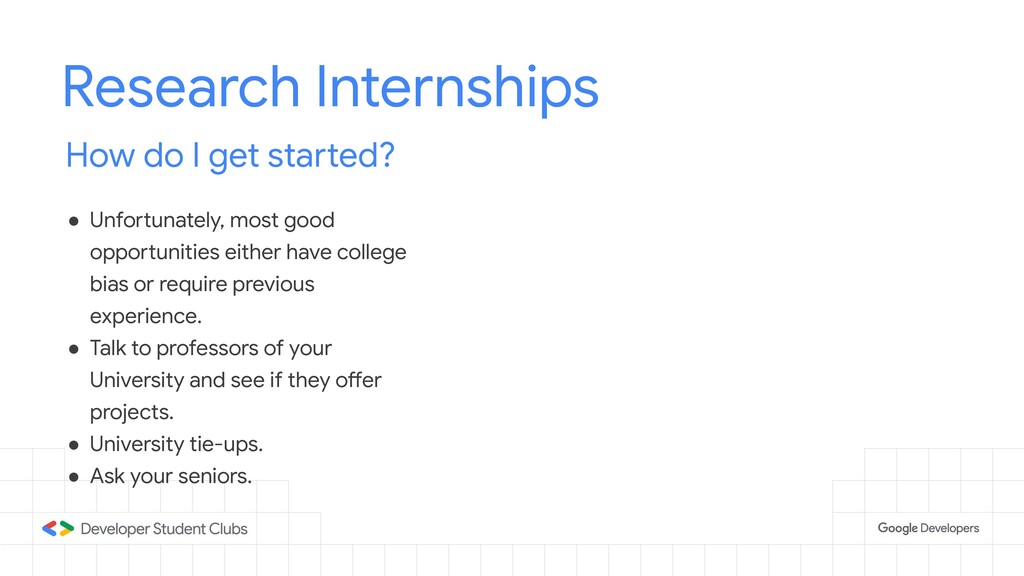The height and width of the screenshot is (576, 1024).
Task: Click the word projects.
Action: [131, 413]
